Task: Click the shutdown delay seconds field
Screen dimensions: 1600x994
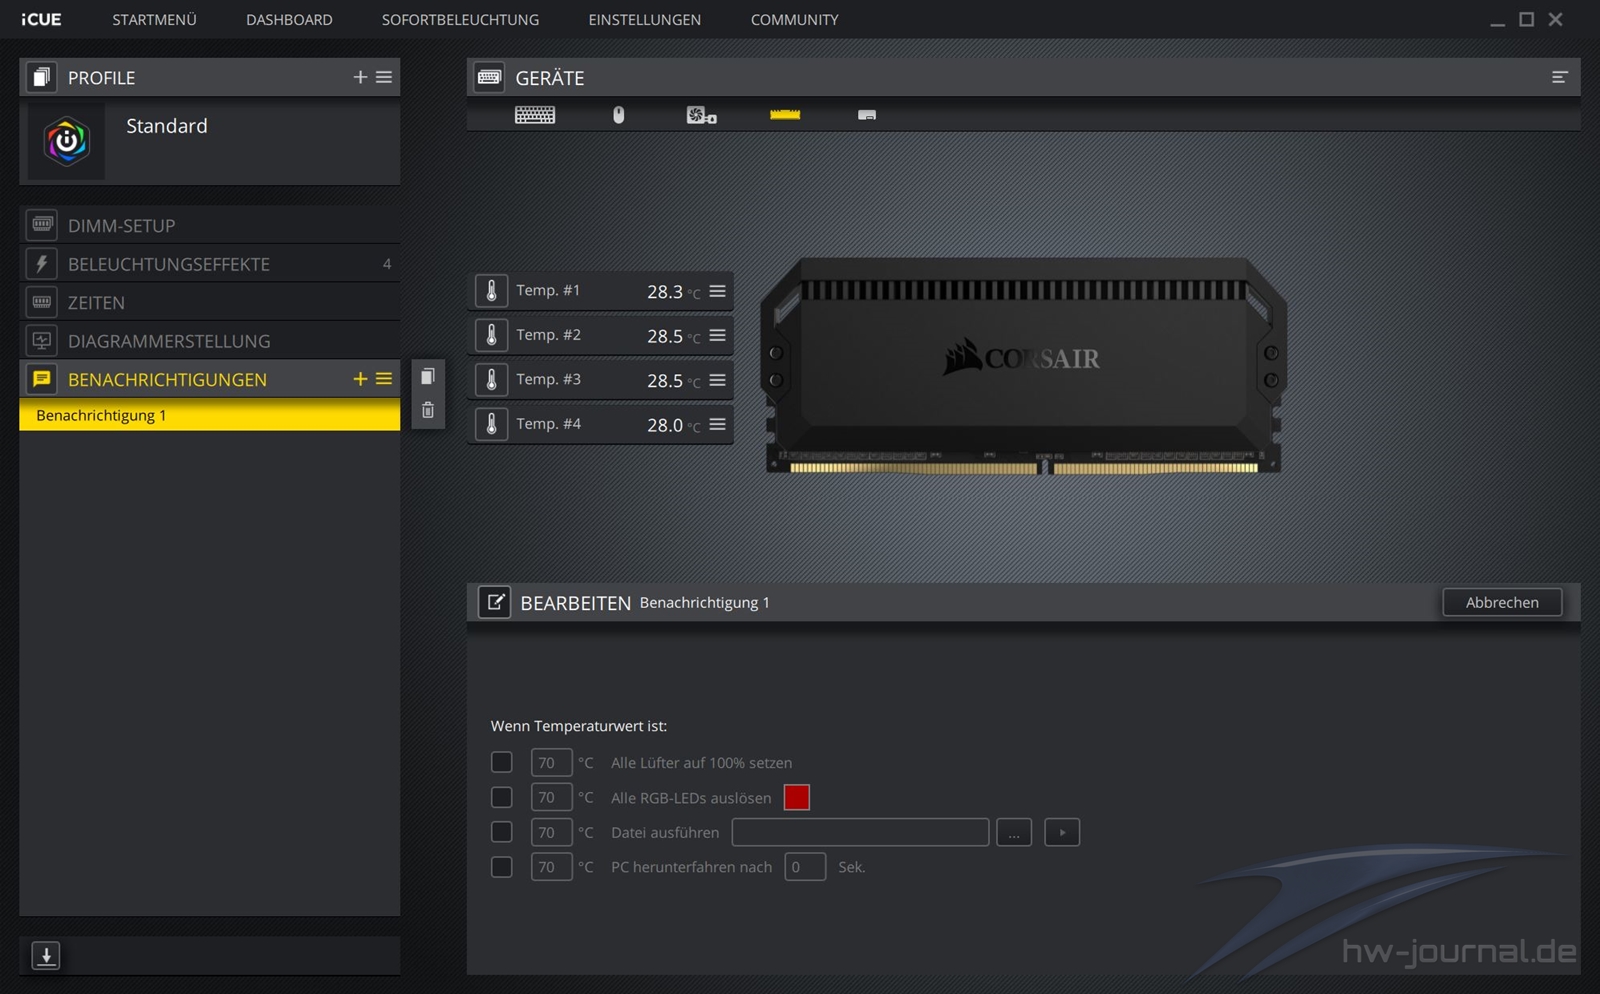Action: click(x=805, y=866)
